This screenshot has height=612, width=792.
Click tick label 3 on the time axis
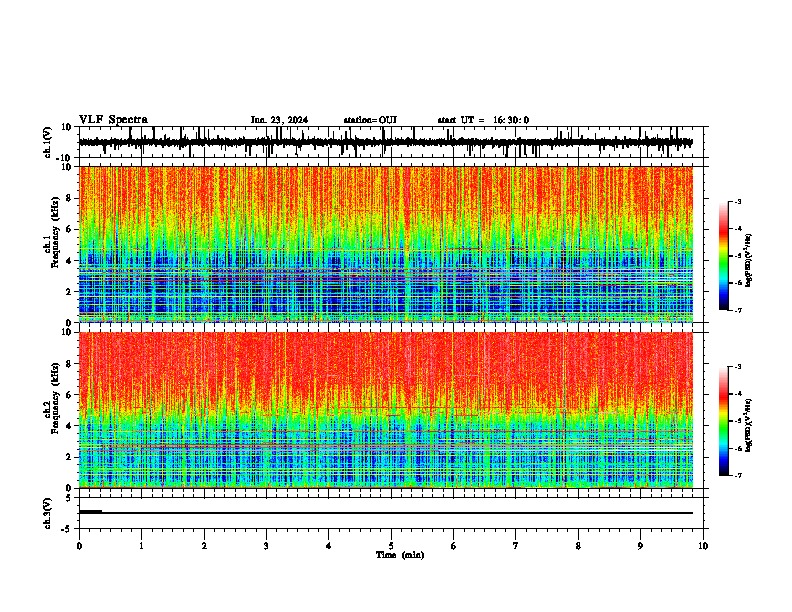[266, 546]
